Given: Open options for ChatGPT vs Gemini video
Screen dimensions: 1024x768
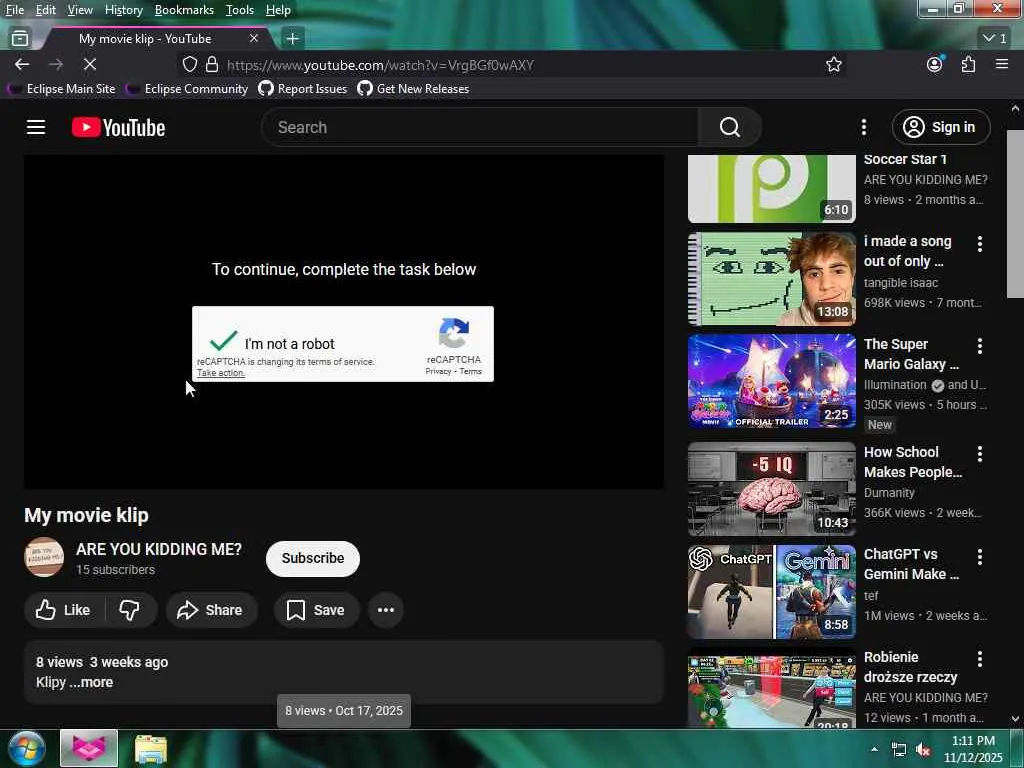Looking at the screenshot, I should [x=980, y=556].
